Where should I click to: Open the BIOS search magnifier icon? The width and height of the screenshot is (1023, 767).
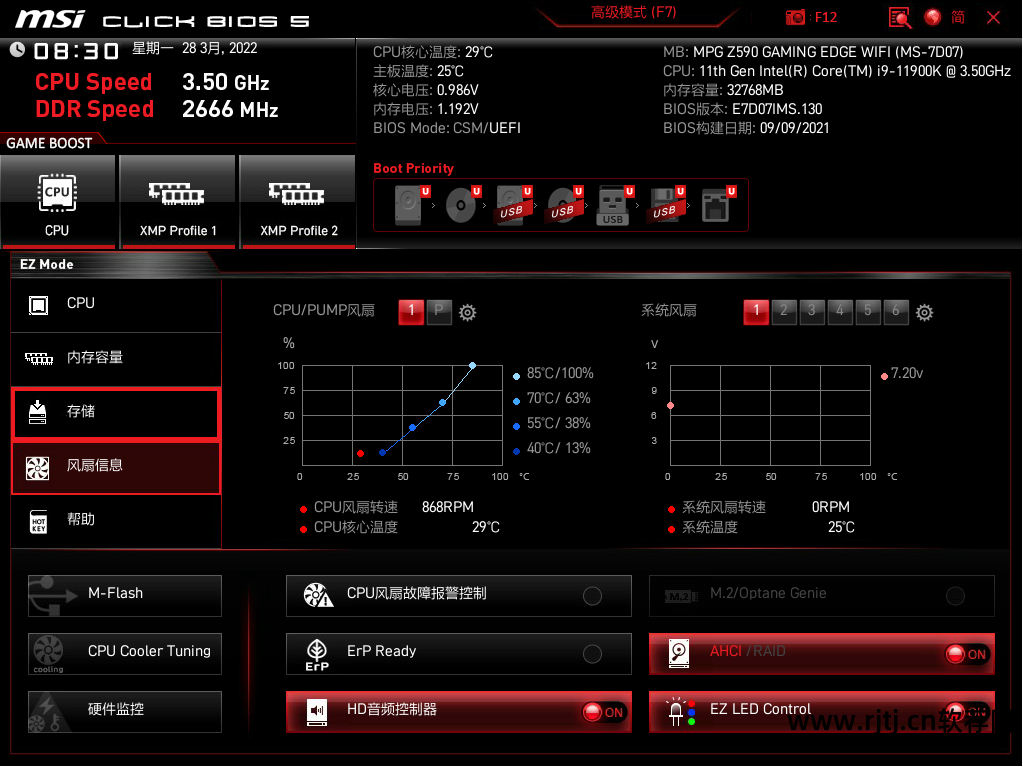click(900, 17)
